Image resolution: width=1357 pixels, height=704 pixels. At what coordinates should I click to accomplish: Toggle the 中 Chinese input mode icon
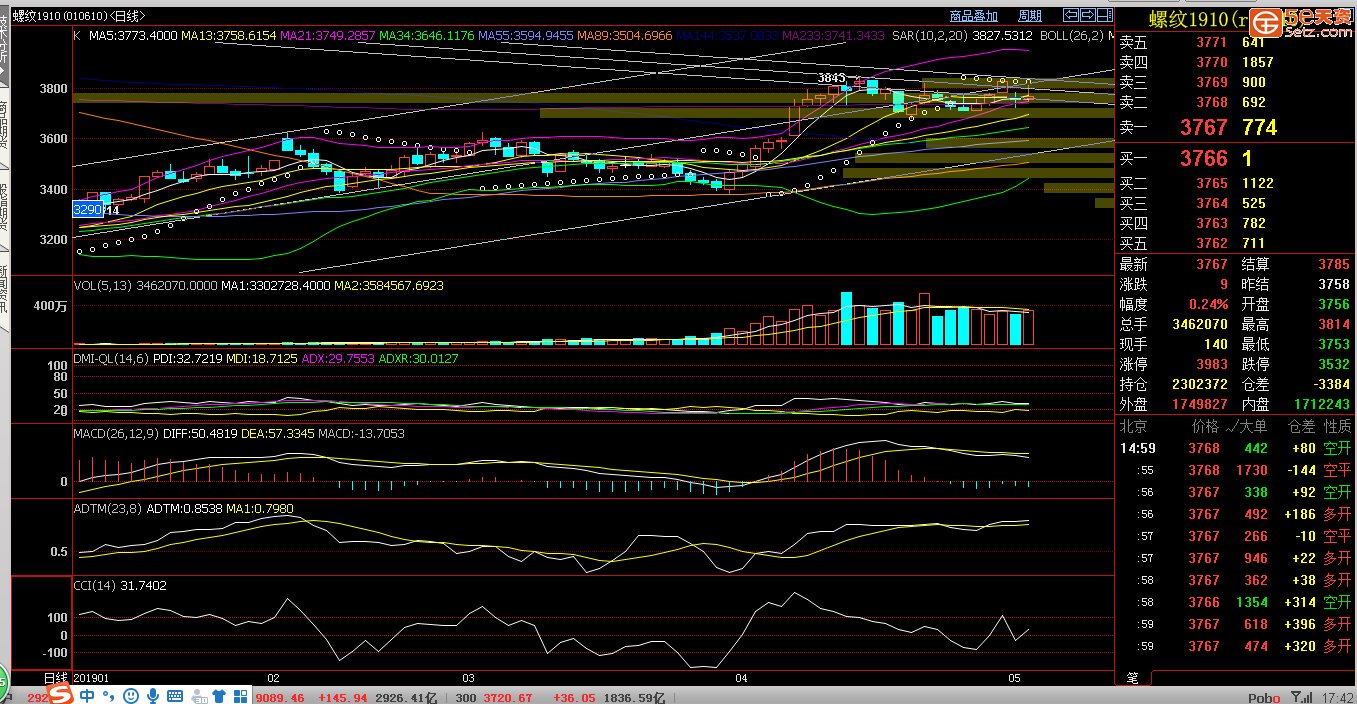click(x=88, y=696)
